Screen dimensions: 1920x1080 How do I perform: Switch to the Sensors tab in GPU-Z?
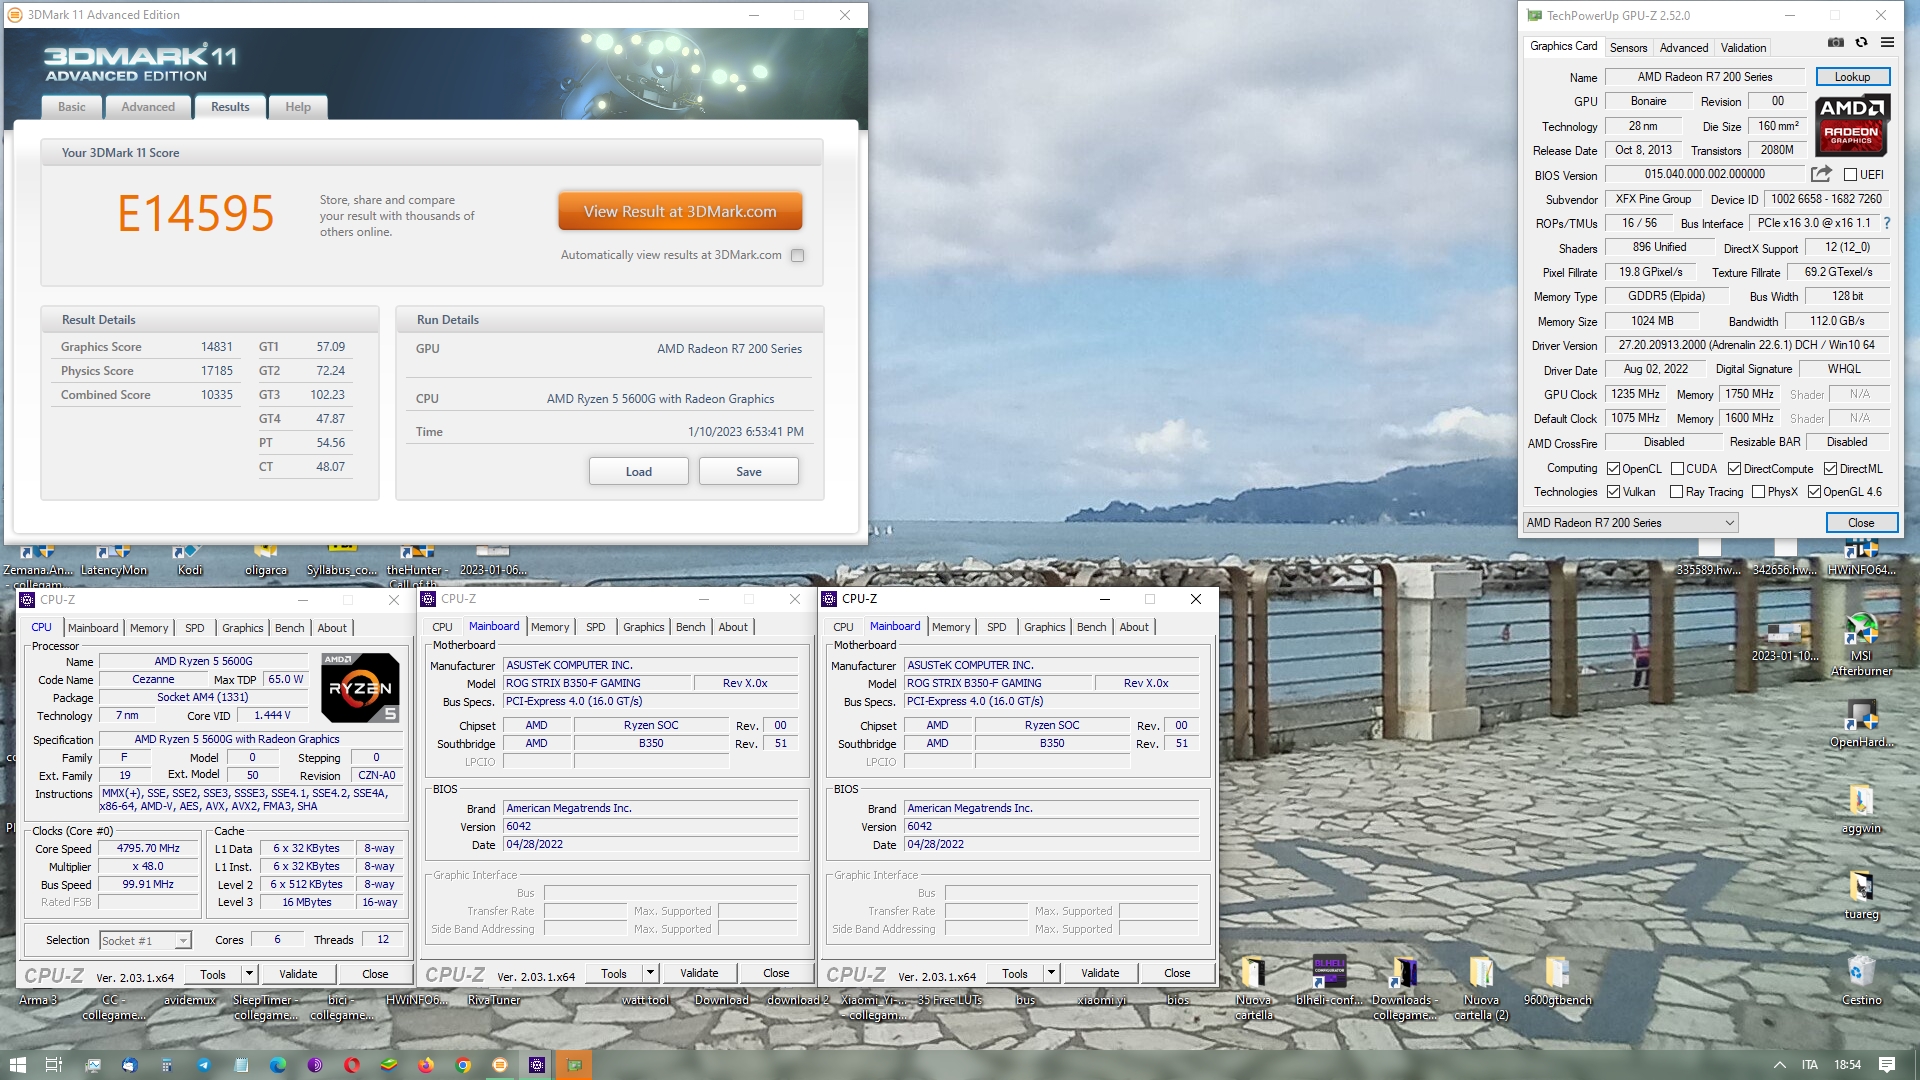[x=1628, y=48]
